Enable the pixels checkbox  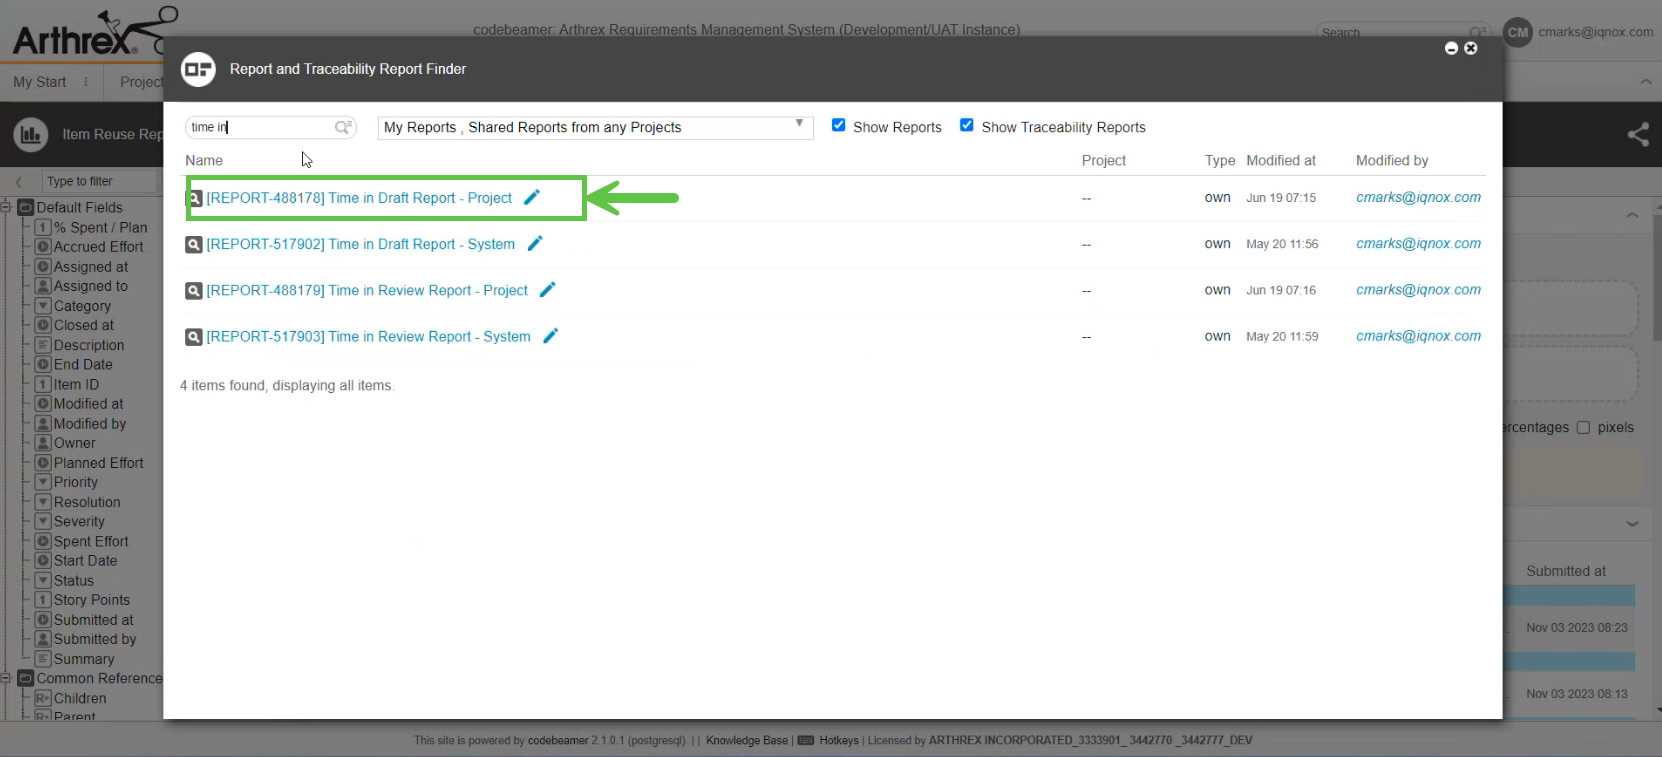(x=1583, y=428)
